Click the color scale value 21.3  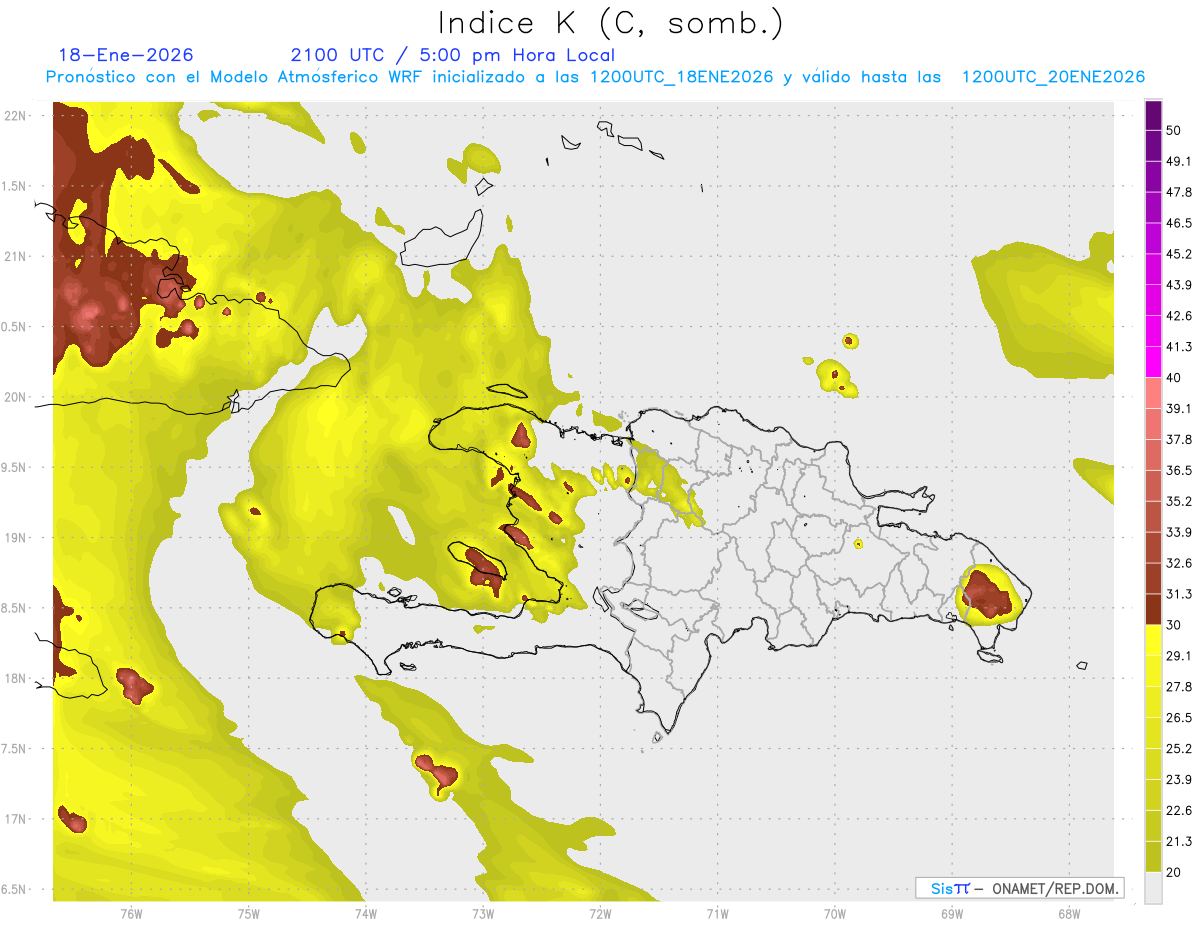[x=1179, y=842]
